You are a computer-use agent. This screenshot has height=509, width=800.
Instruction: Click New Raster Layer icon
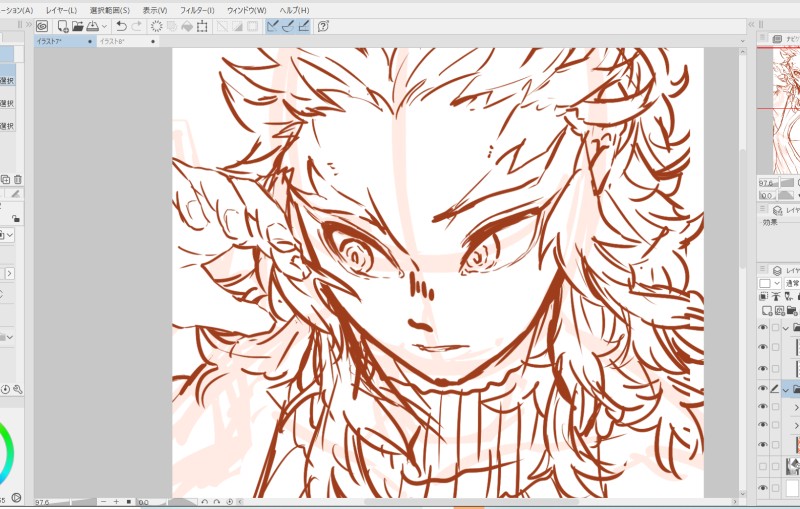tap(767, 310)
